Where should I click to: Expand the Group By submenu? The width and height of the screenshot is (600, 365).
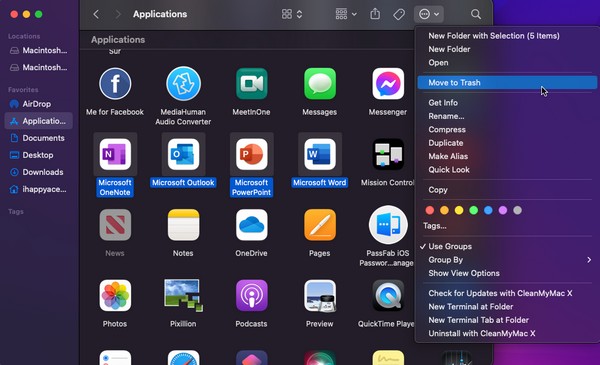coord(507,260)
